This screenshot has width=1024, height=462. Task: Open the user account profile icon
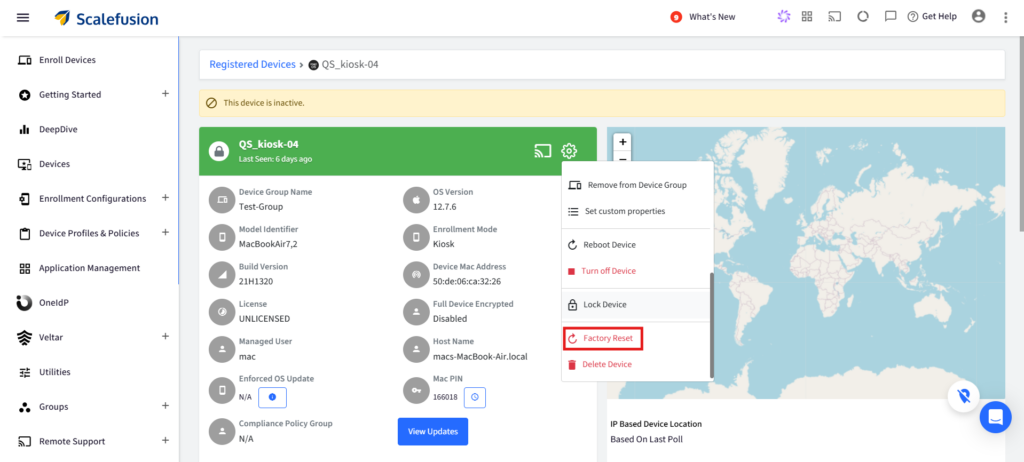click(x=978, y=16)
